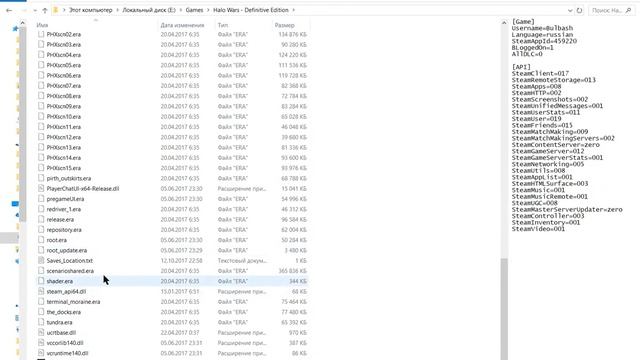640x360 pixels.
Task: Select PHXscn07.era file name
Action: (64, 86)
